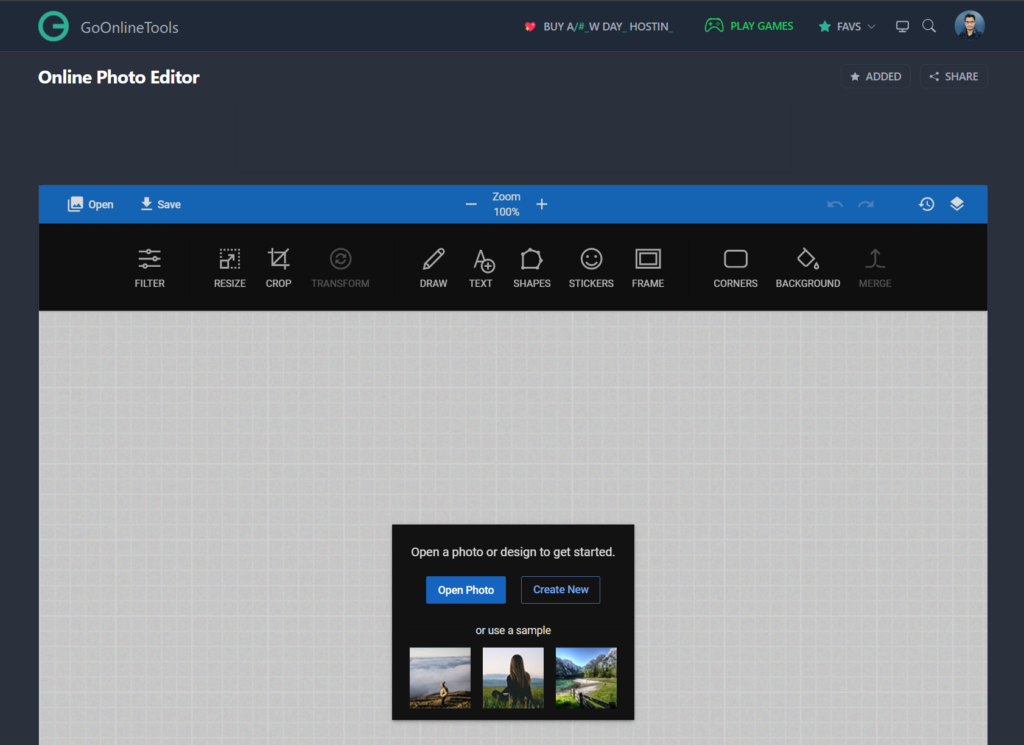Select the Corners tool
This screenshot has width=1024, height=745.
click(735, 266)
